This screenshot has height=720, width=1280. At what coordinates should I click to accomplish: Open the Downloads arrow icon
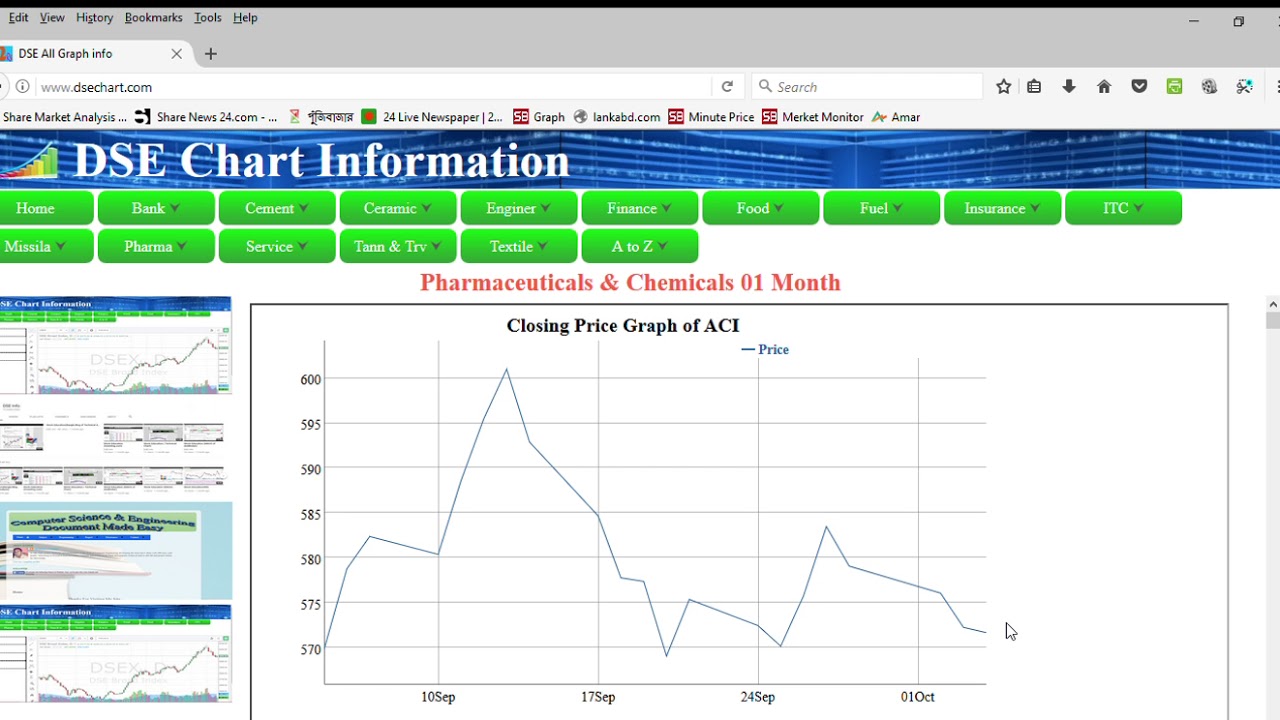click(x=1069, y=87)
